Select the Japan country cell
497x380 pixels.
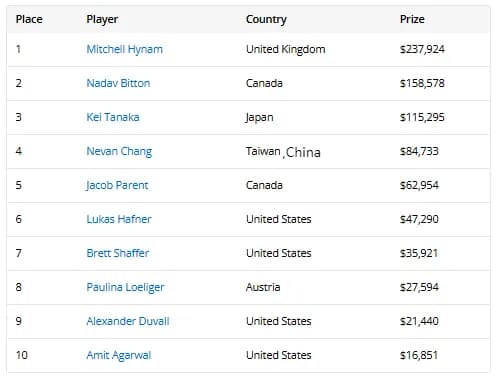[259, 118]
